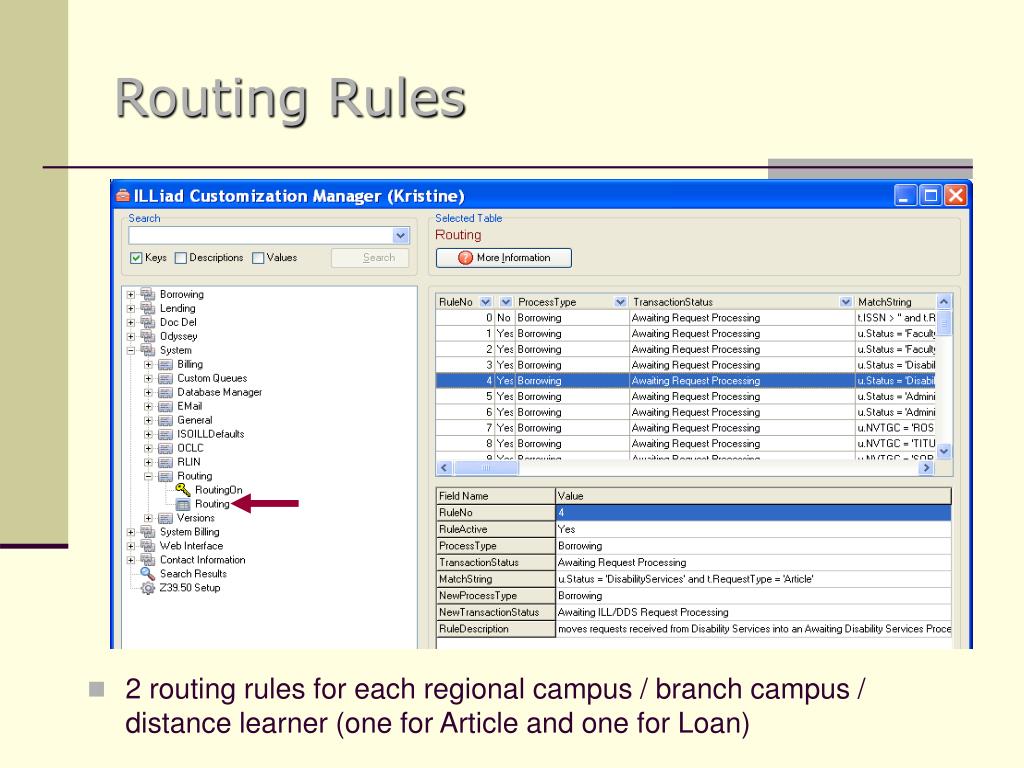The width and height of the screenshot is (1024, 768).
Task: Click the grid scroll-down arrow
Action: coord(944,451)
